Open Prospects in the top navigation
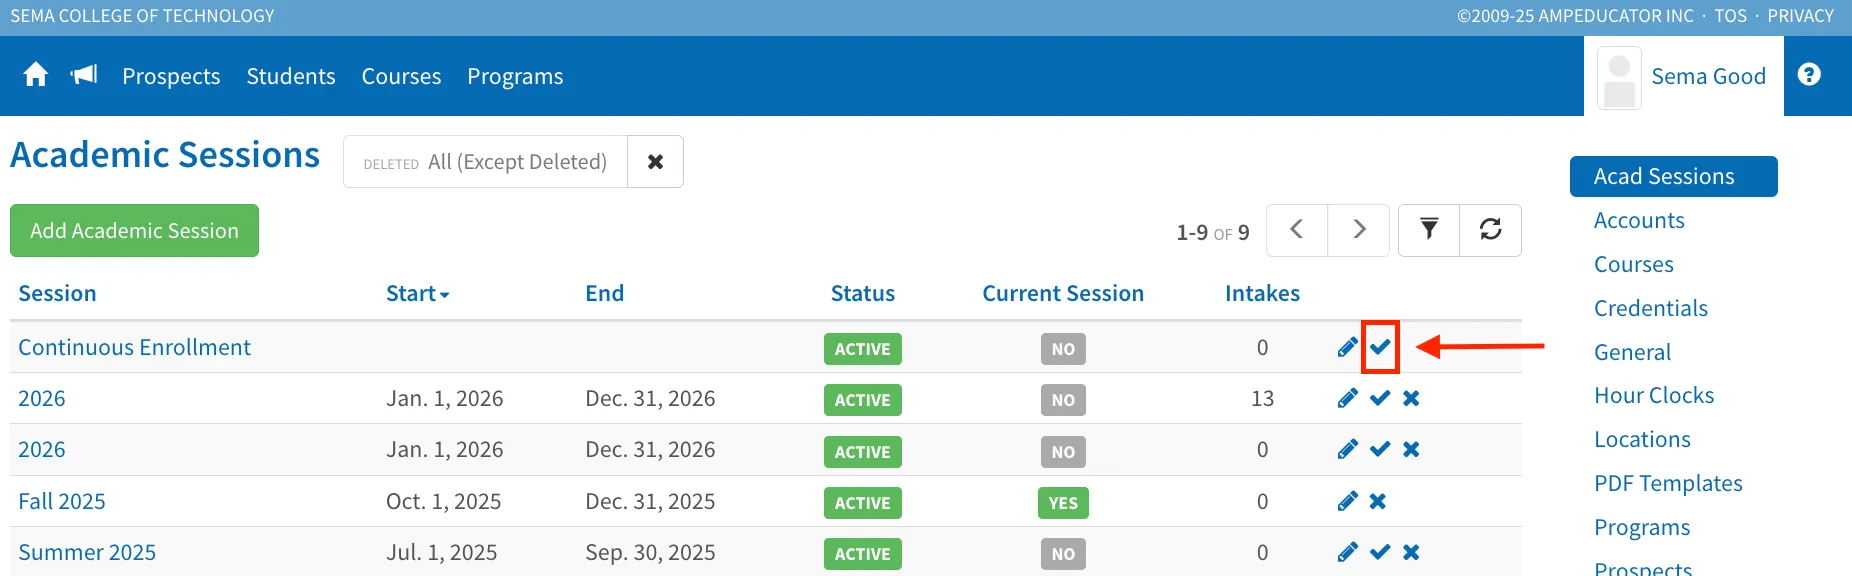Image resolution: width=1852 pixels, height=576 pixels. click(171, 76)
